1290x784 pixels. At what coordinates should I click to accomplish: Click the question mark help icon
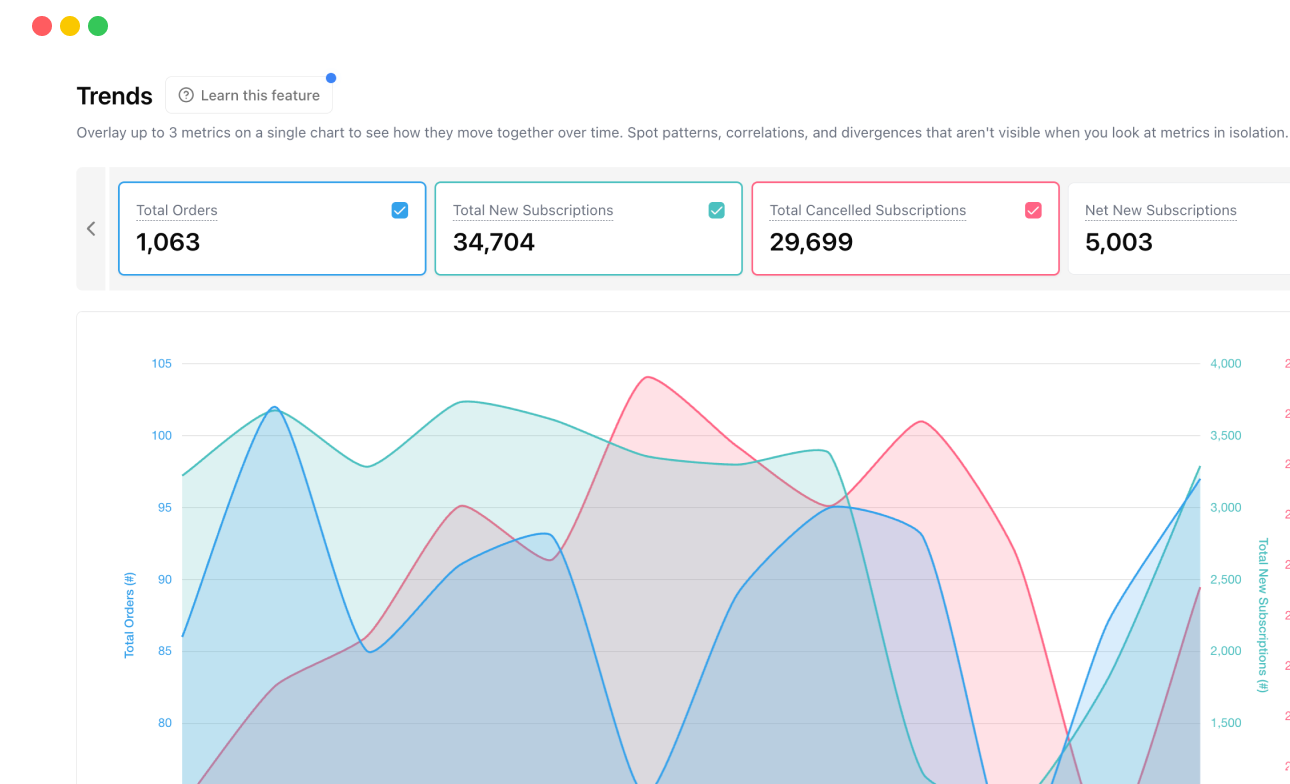pyautogui.click(x=185, y=95)
